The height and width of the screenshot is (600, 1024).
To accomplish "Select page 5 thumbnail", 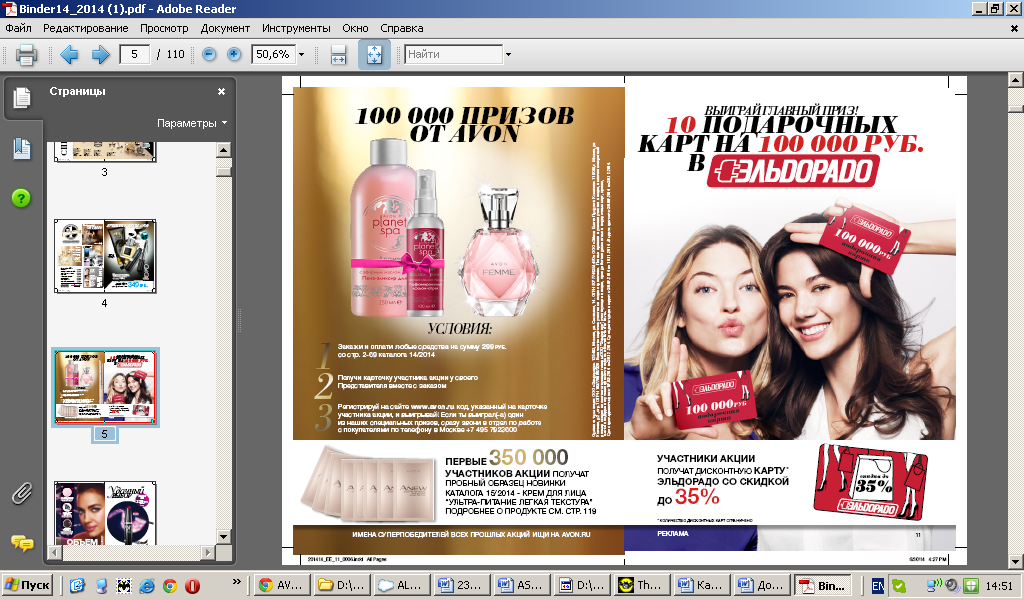I will click(x=104, y=387).
